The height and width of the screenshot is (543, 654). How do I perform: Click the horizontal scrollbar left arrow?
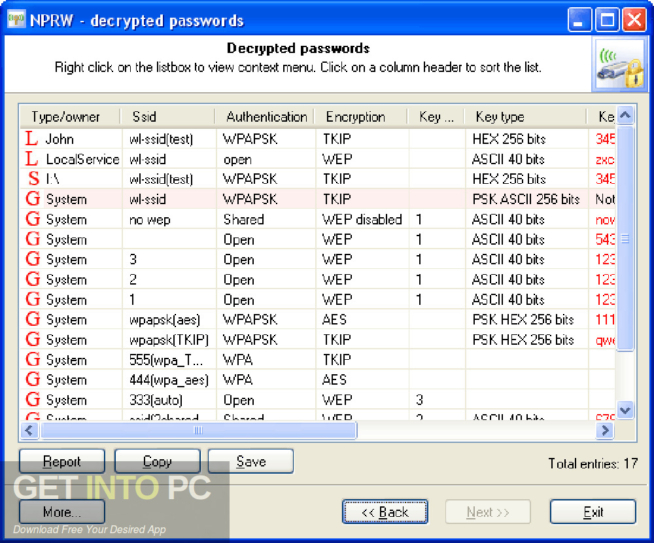point(29,430)
